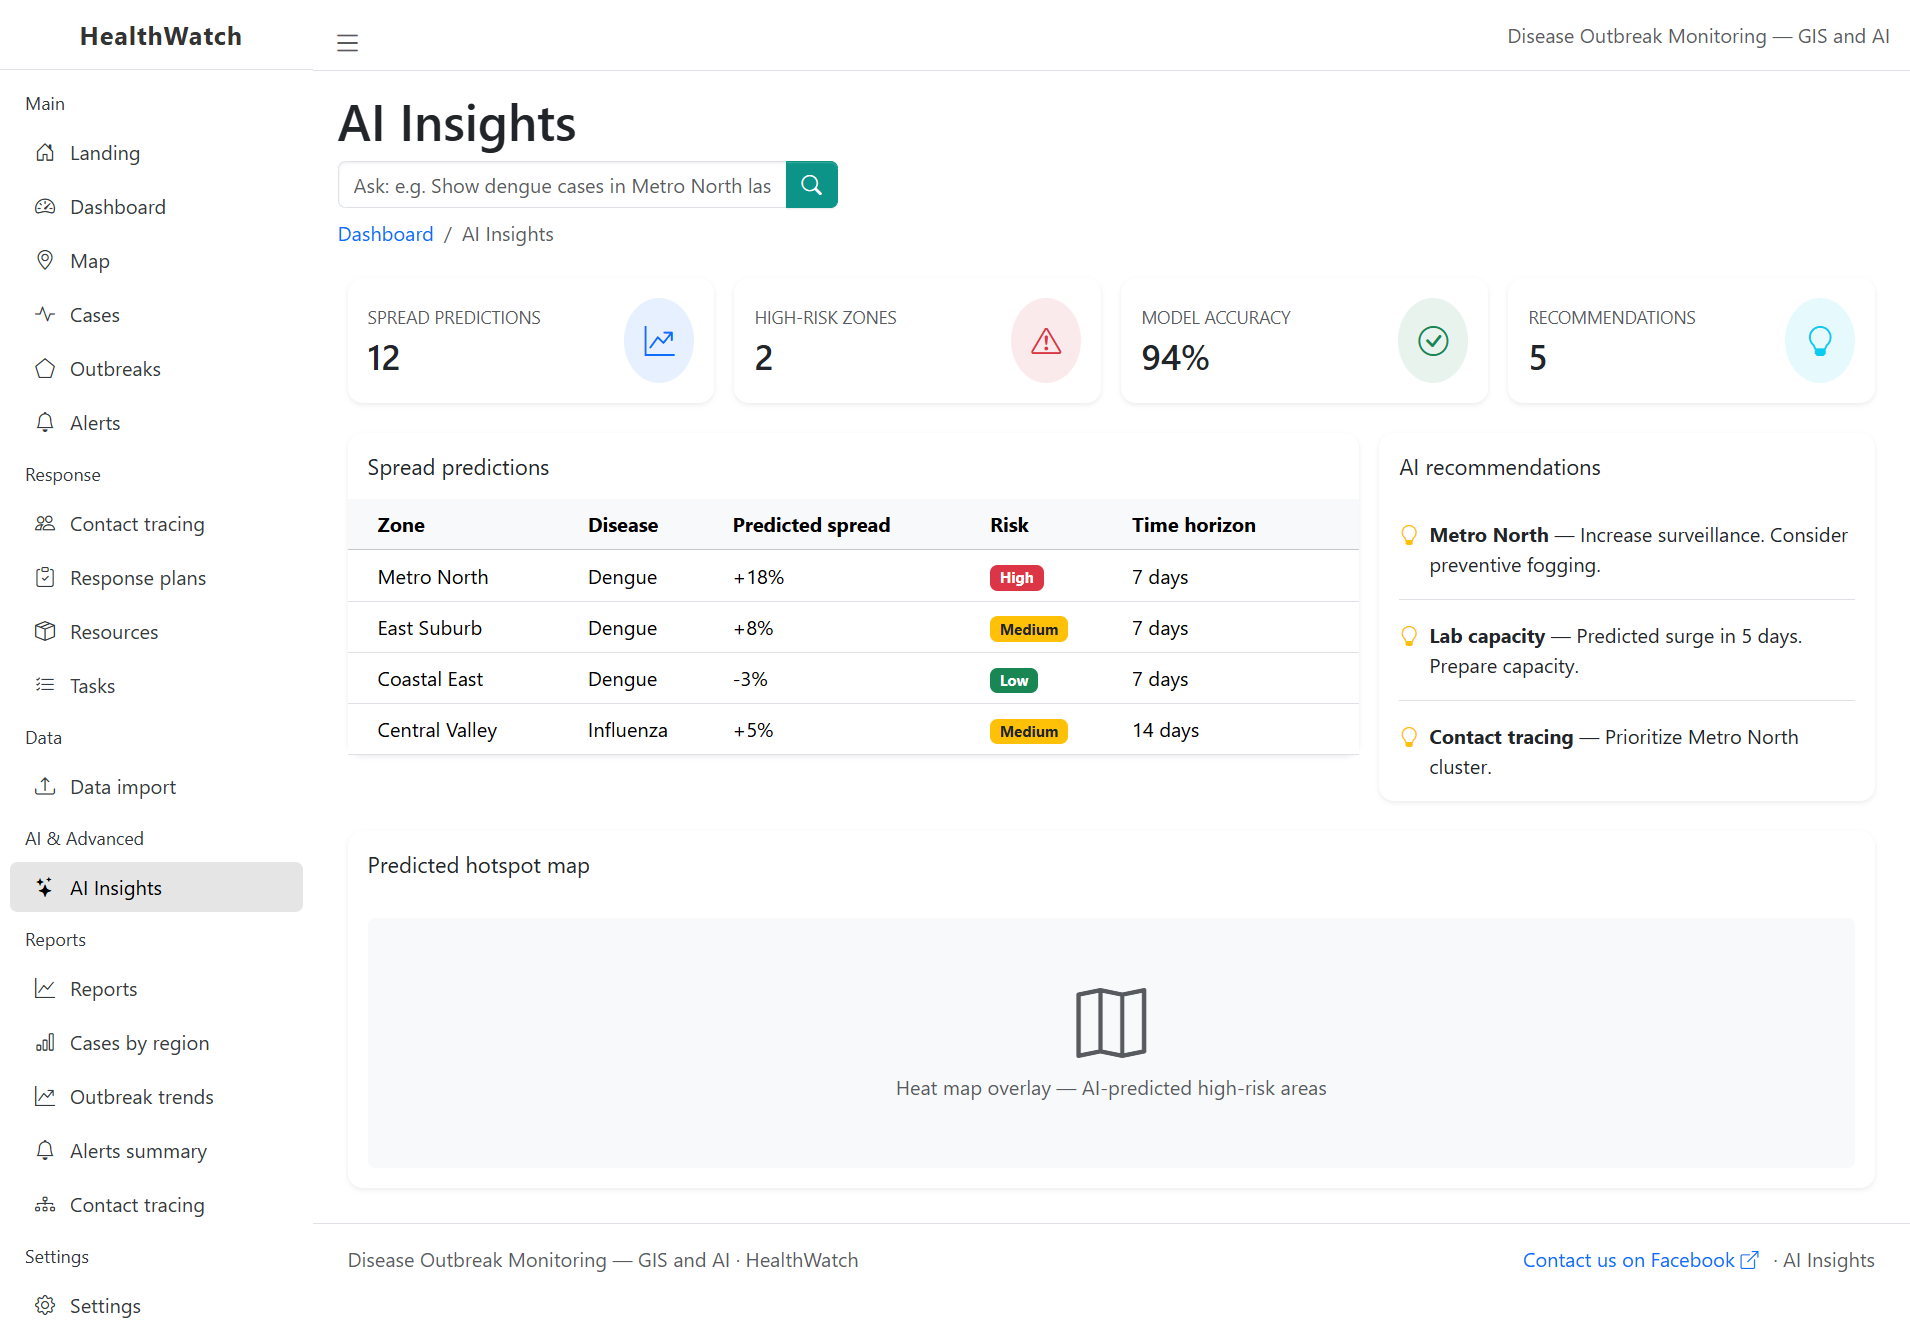Open Cases via the activity icon
This screenshot has height=1333, width=1910.
click(x=45, y=314)
